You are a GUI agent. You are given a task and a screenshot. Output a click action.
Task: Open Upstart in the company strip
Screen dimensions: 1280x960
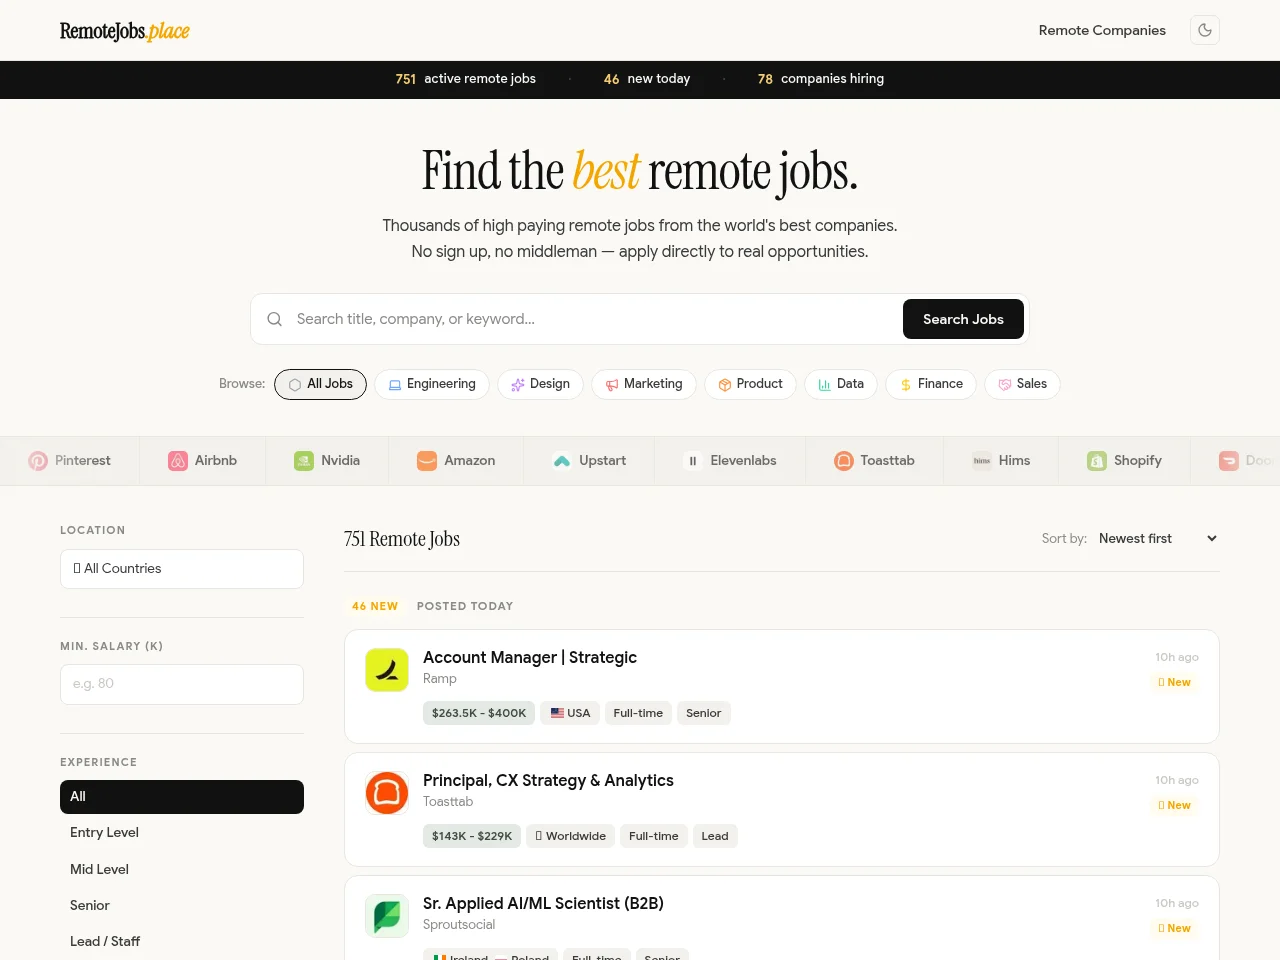click(x=589, y=461)
